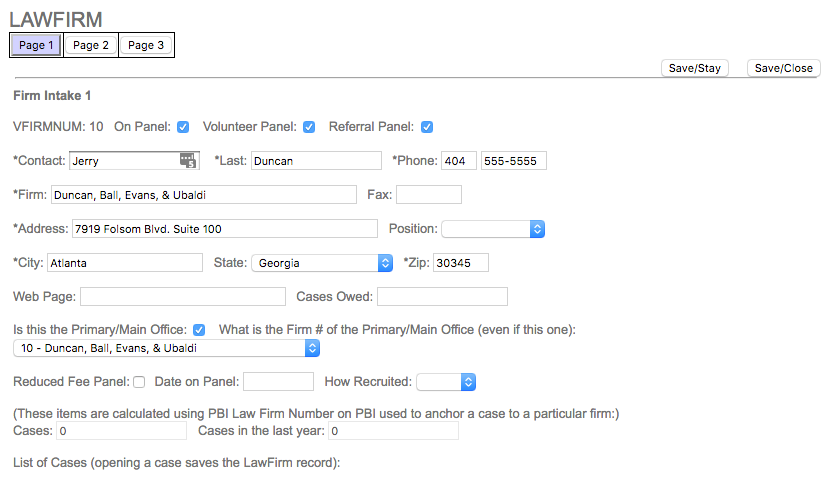Uncheck the Volunteer Panel checkbox

(309, 127)
